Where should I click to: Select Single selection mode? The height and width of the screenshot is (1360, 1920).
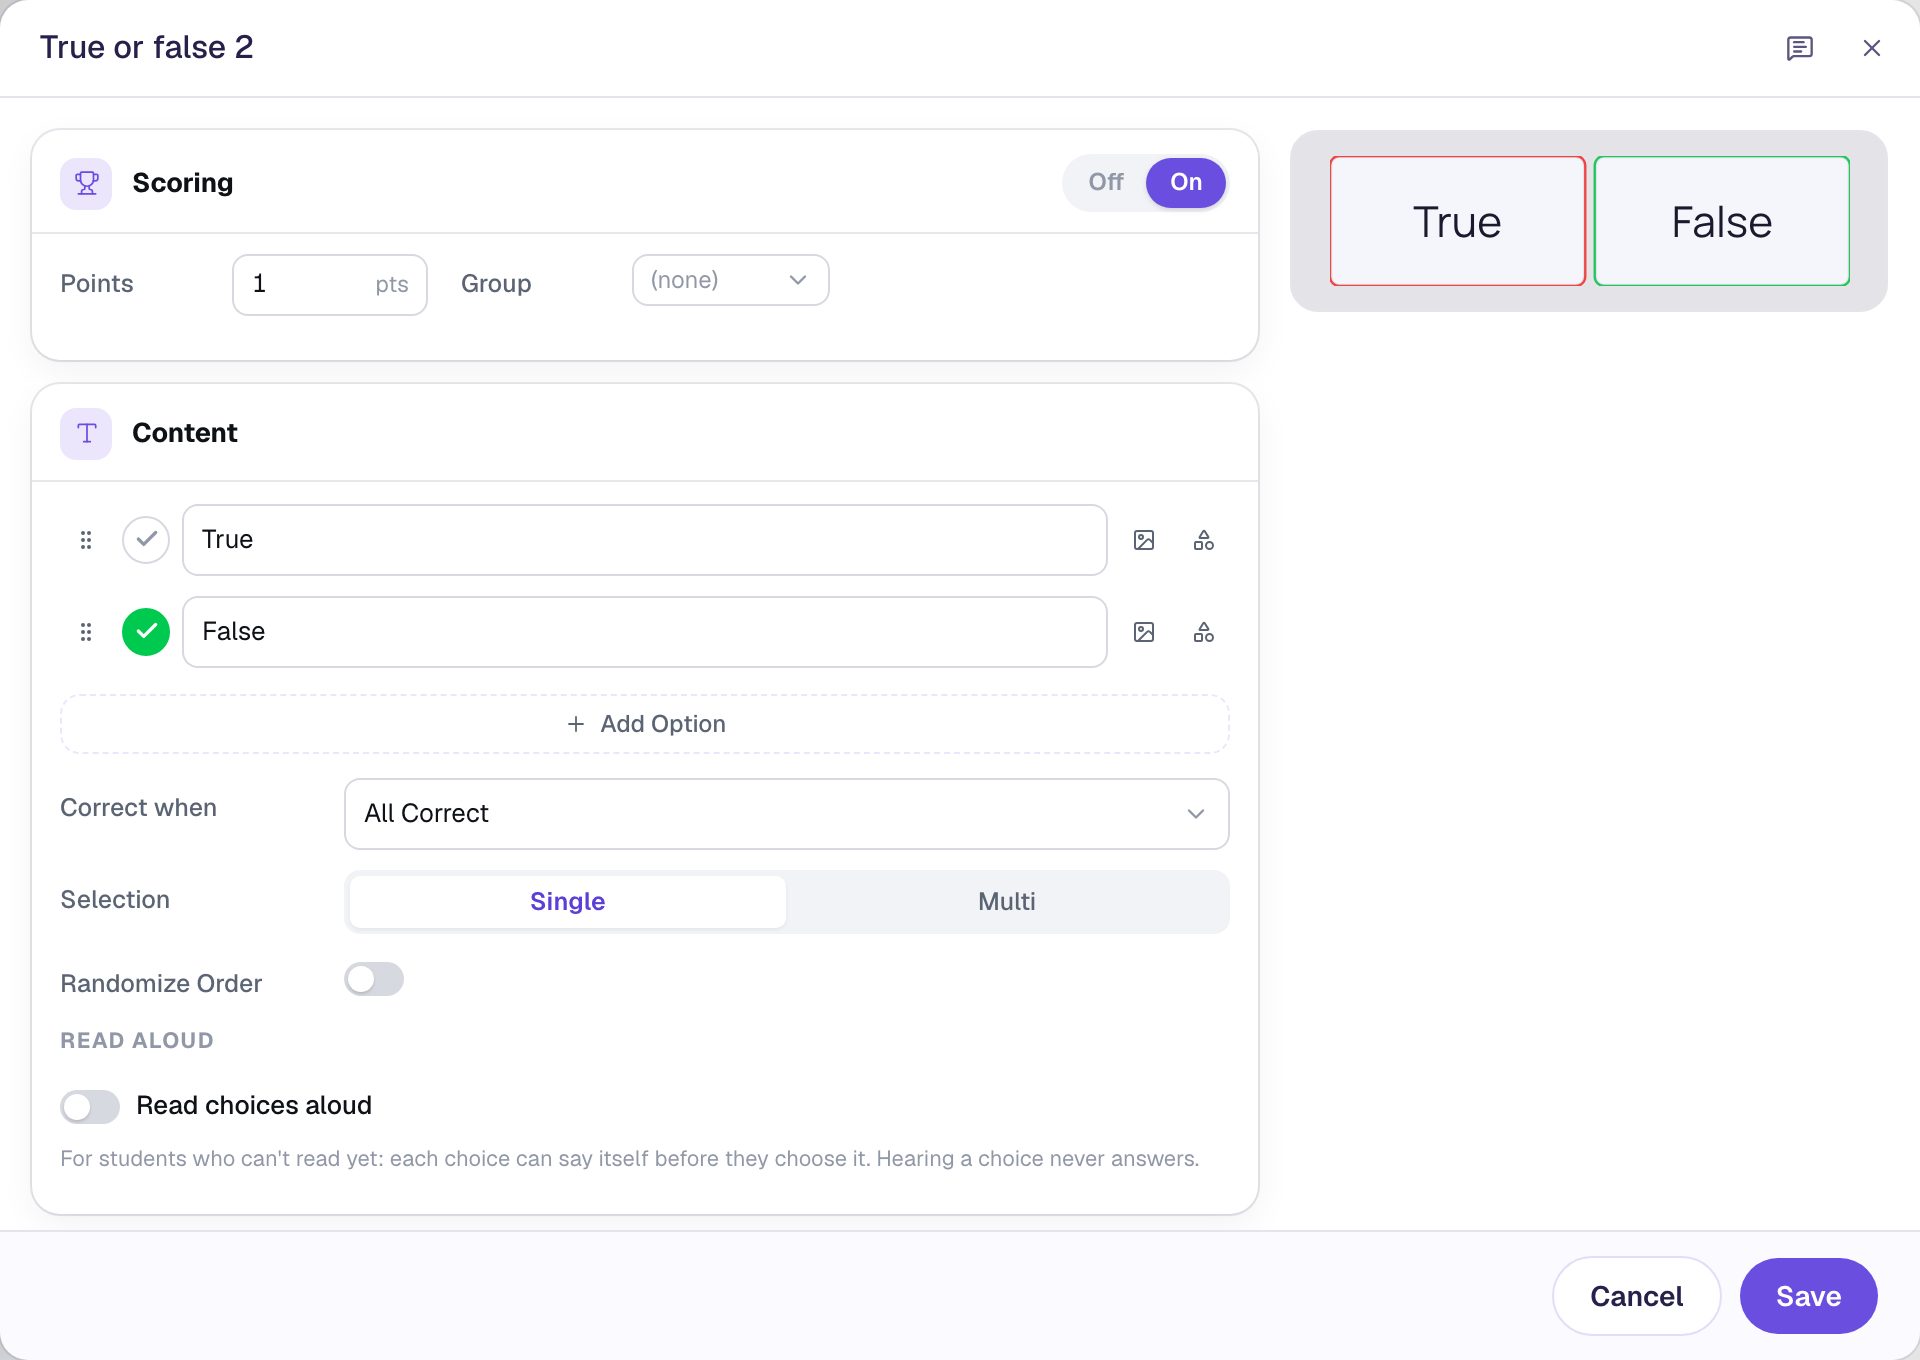pos(567,901)
